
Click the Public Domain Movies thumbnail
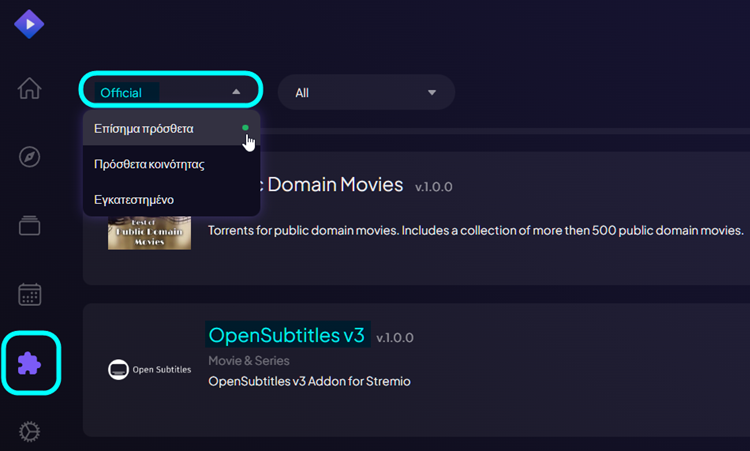149,233
